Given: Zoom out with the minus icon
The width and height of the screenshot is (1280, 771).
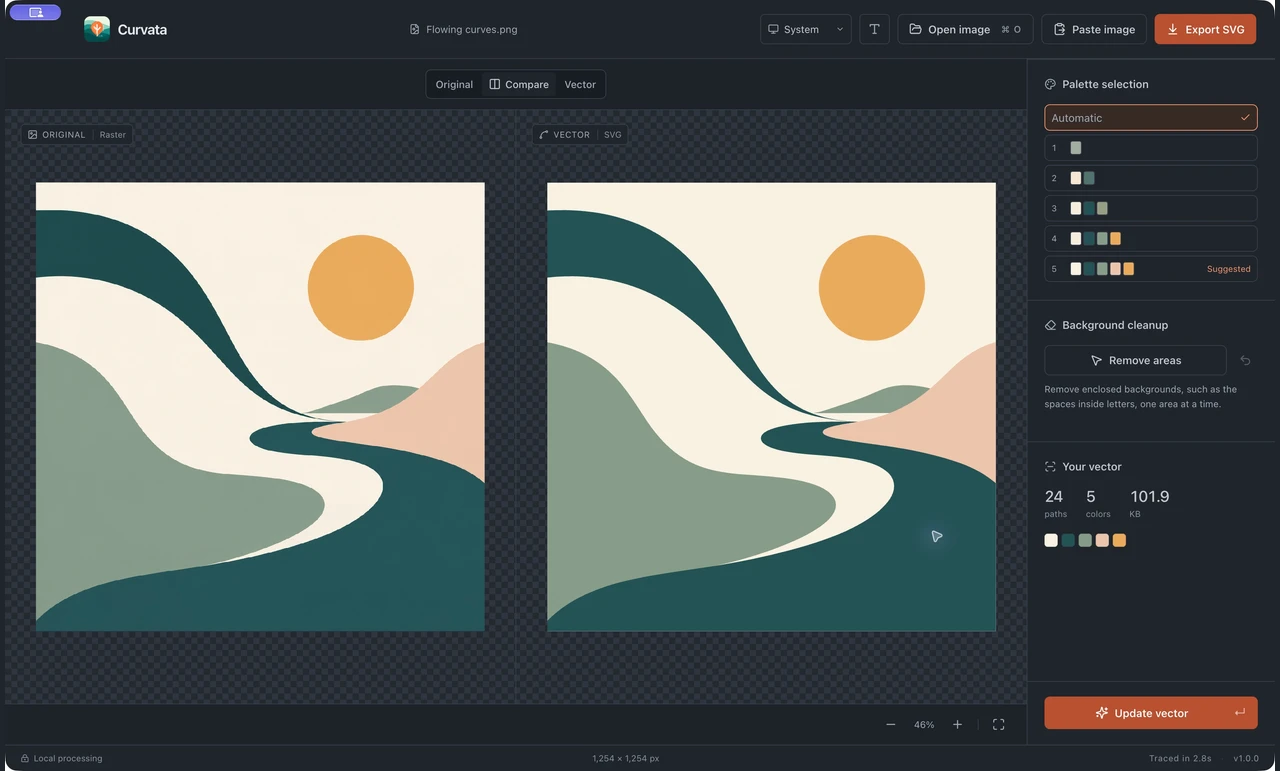Looking at the screenshot, I should 890,724.
